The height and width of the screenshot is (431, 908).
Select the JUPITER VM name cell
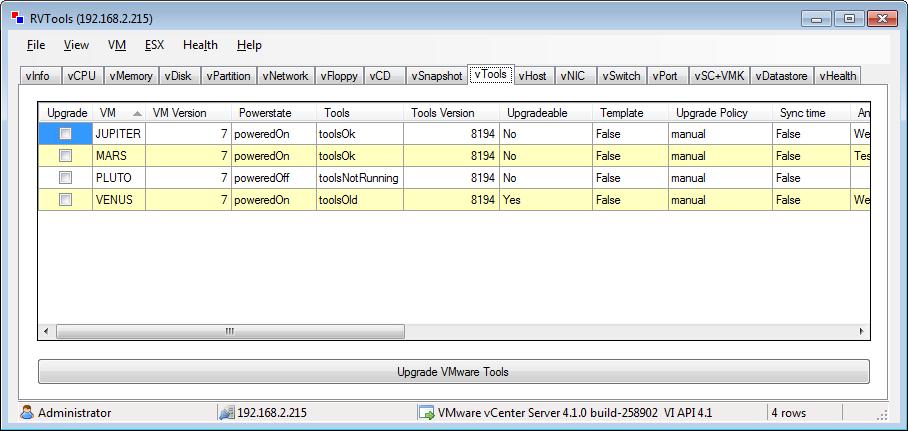tap(119, 134)
